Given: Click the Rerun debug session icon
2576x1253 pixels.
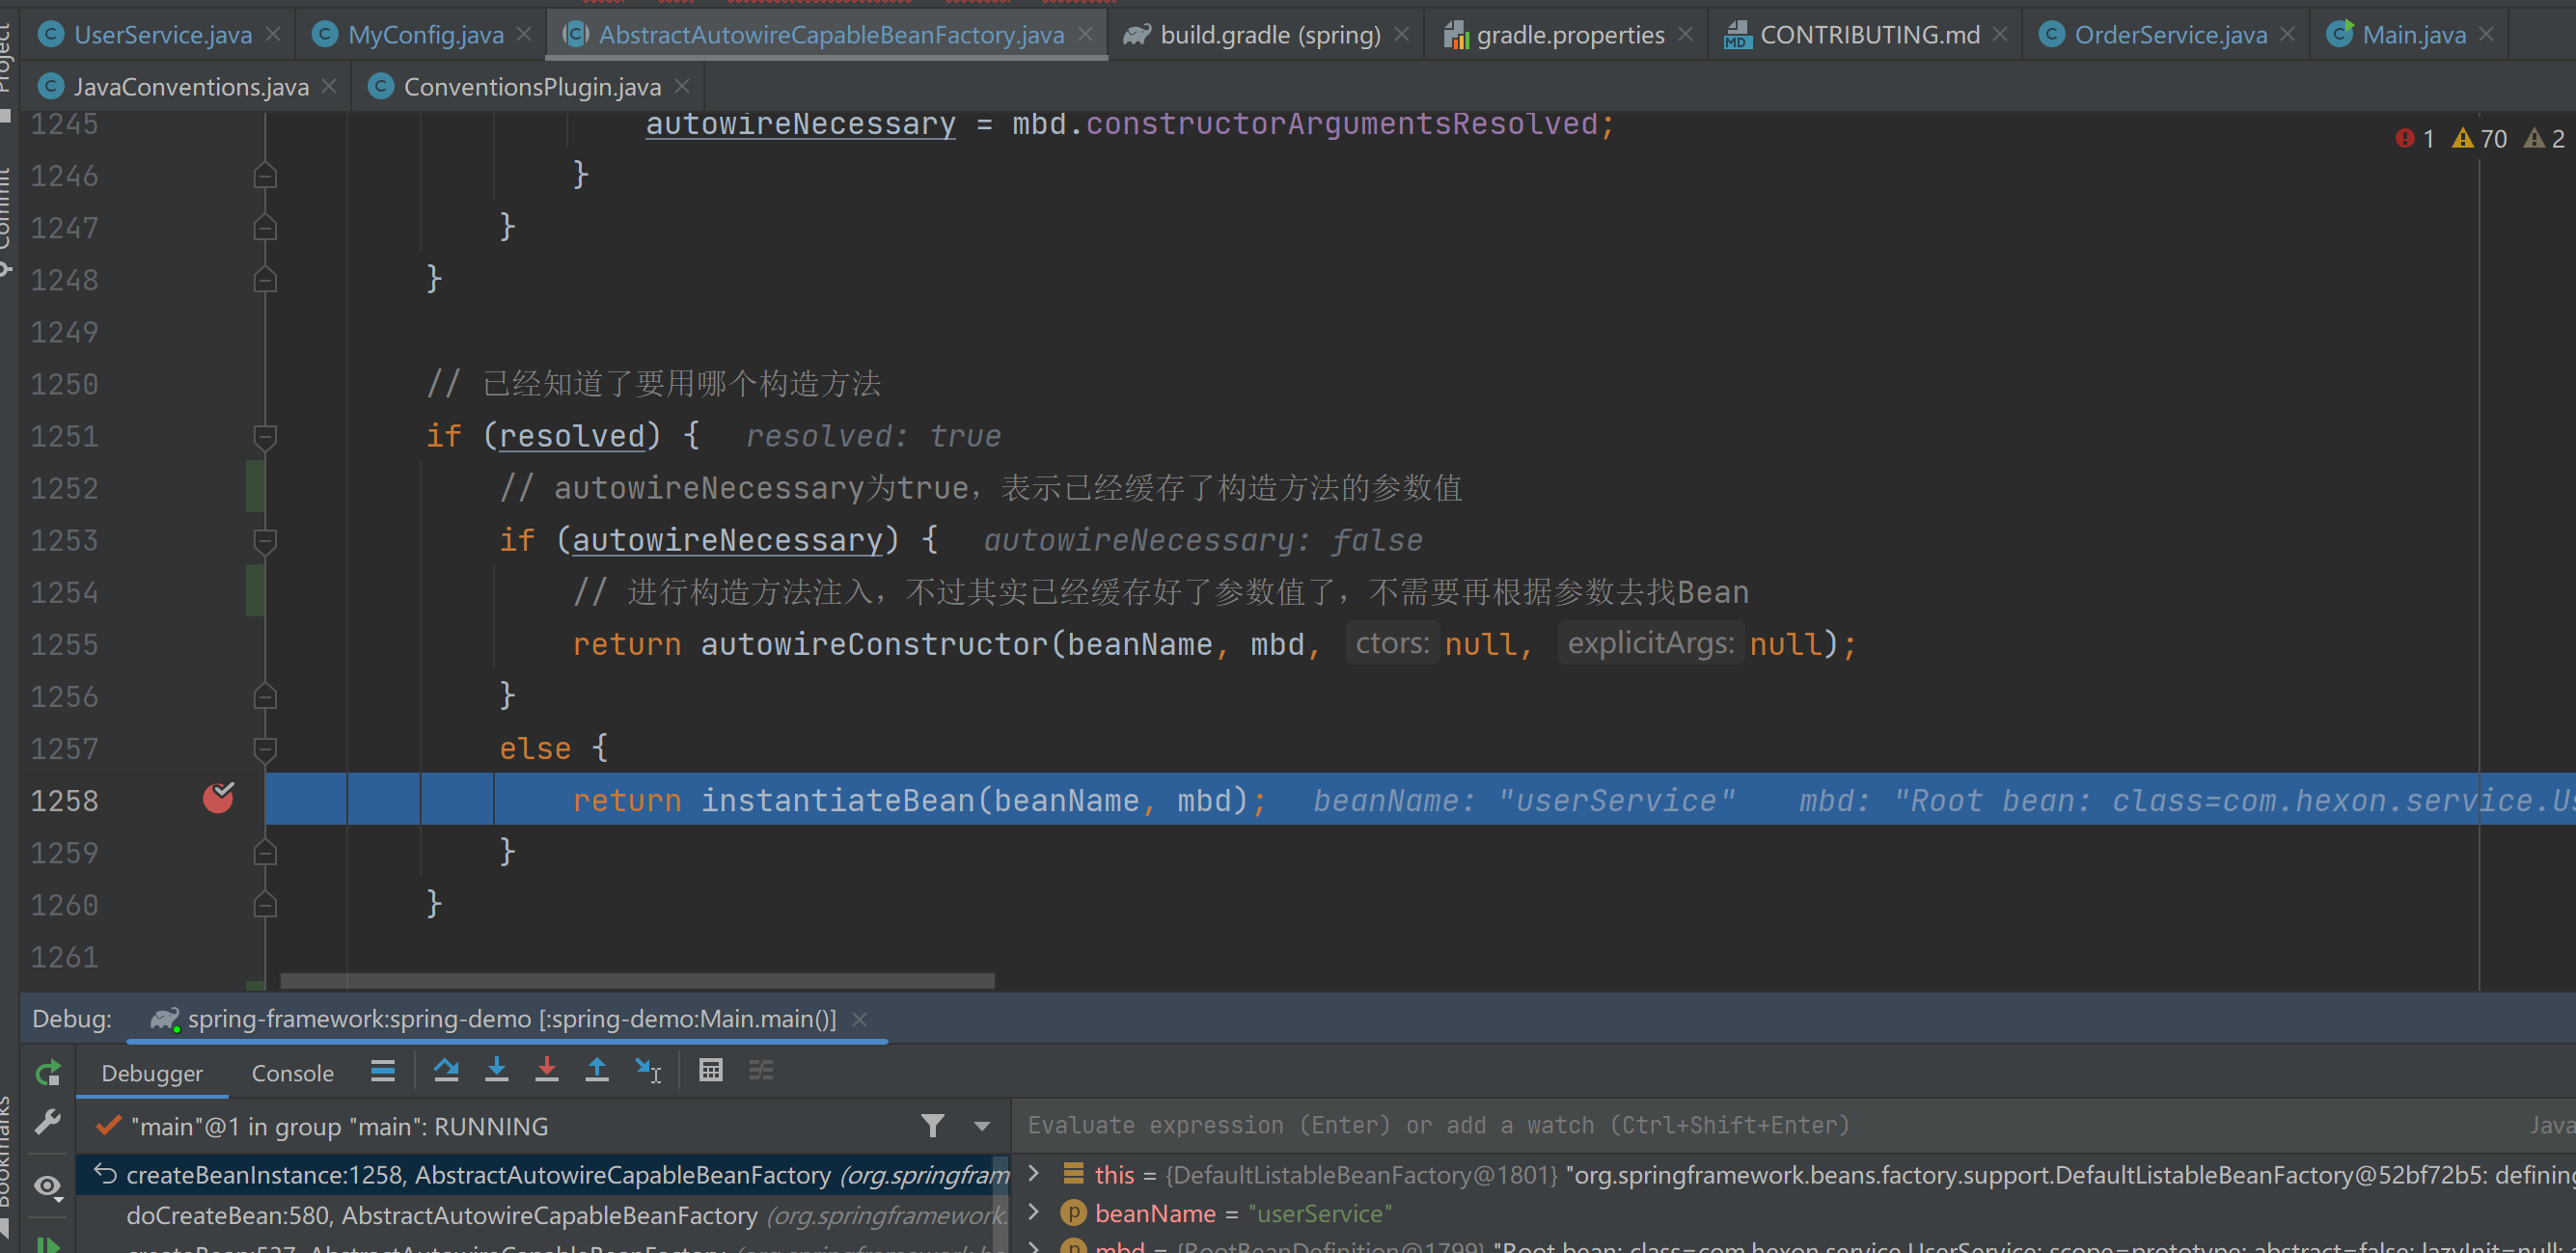Looking at the screenshot, I should 47,1073.
